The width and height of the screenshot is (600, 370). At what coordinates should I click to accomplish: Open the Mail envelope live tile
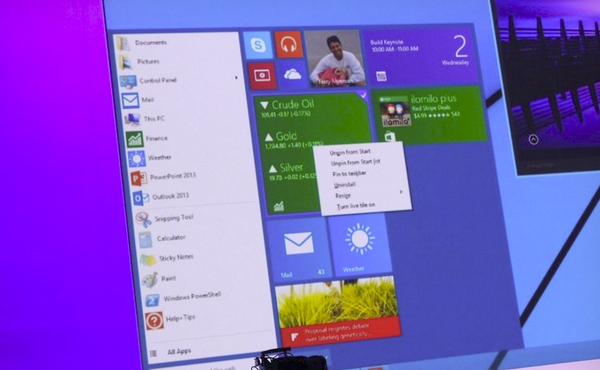[298, 249]
